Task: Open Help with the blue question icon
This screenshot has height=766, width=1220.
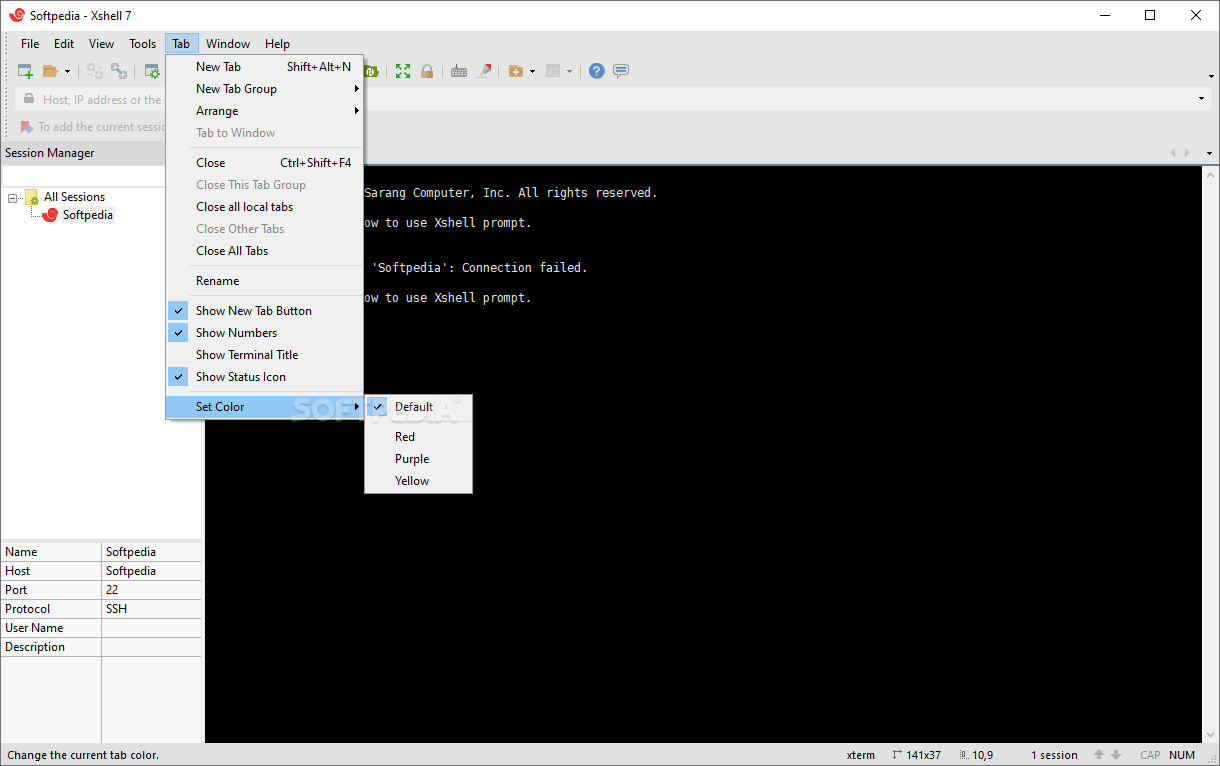Action: tap(597, 71)
